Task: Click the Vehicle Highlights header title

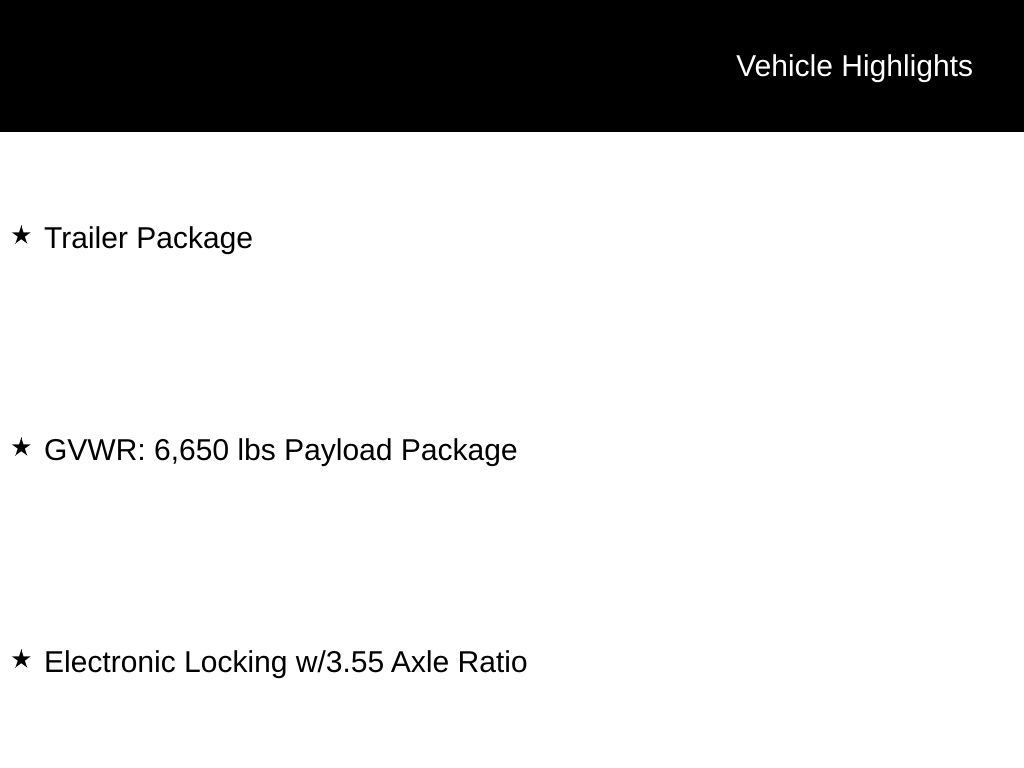Action: [x=854, y=66]
